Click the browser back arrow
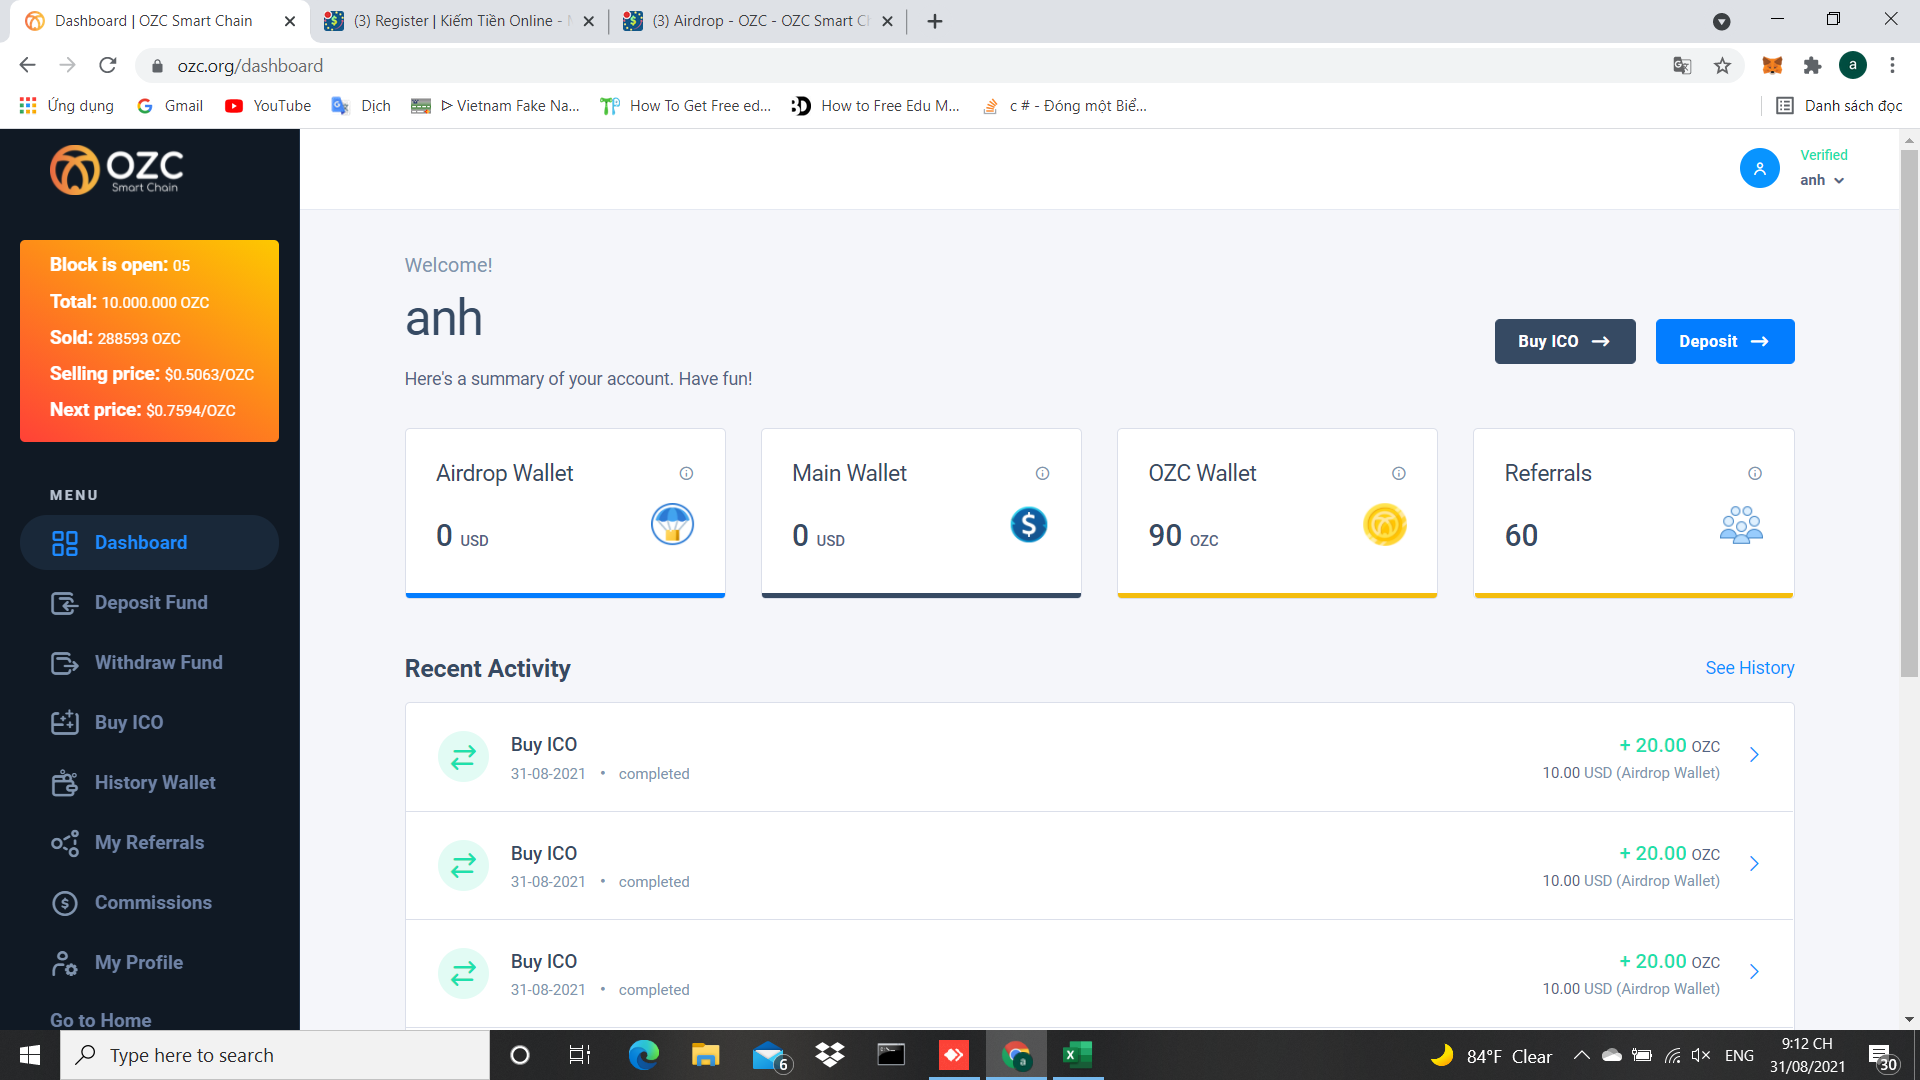Viewport: 1920px width, 1080px height. 27,65
